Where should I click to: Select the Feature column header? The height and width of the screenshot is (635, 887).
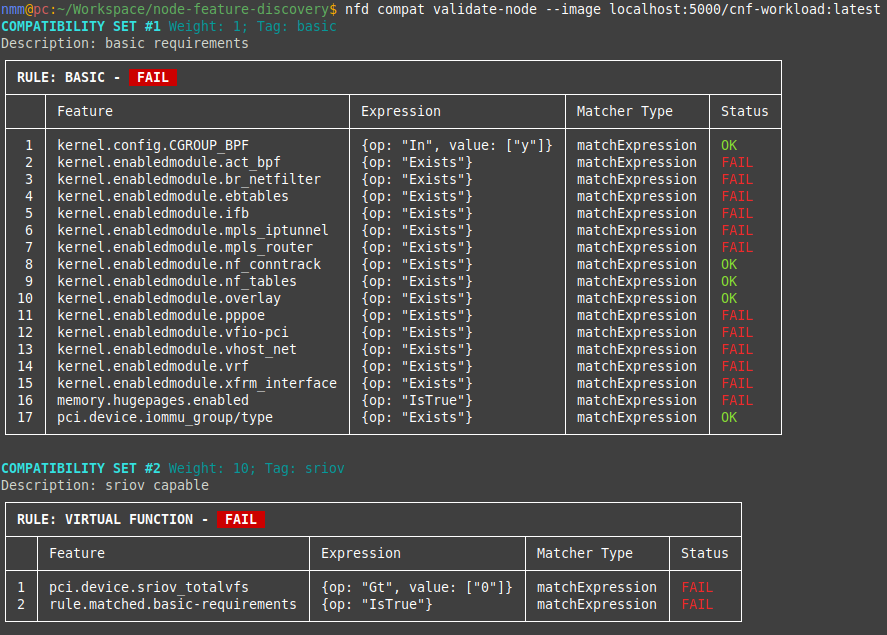pyautogui.click(x=84, y=111)
